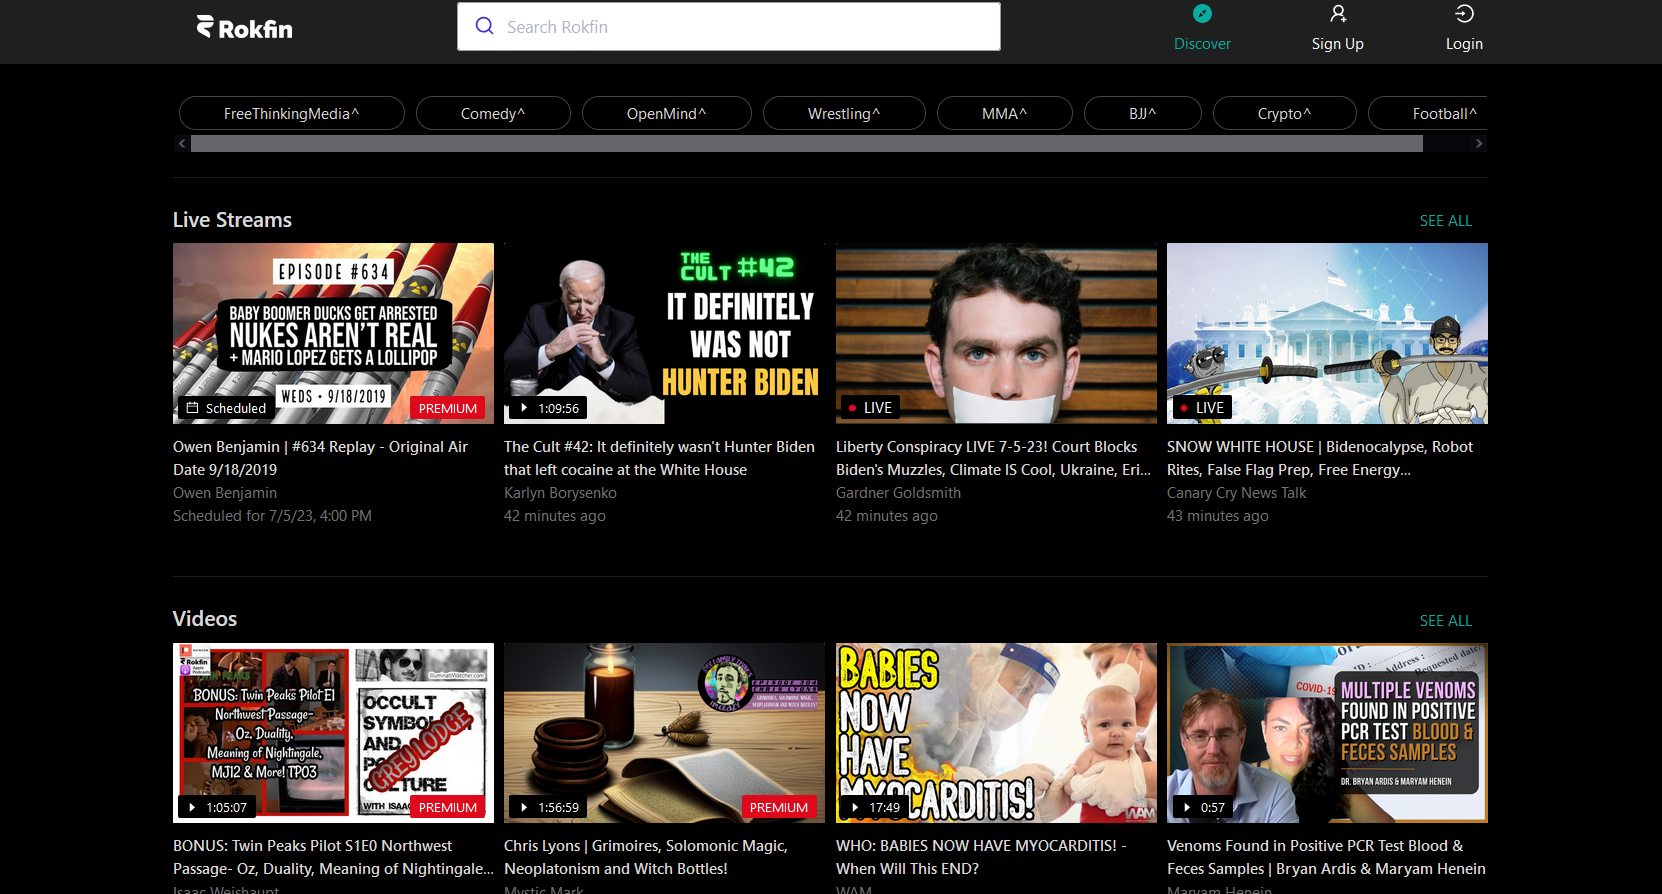Open Canary Cry News Talk channel name

coord(1236,493)
